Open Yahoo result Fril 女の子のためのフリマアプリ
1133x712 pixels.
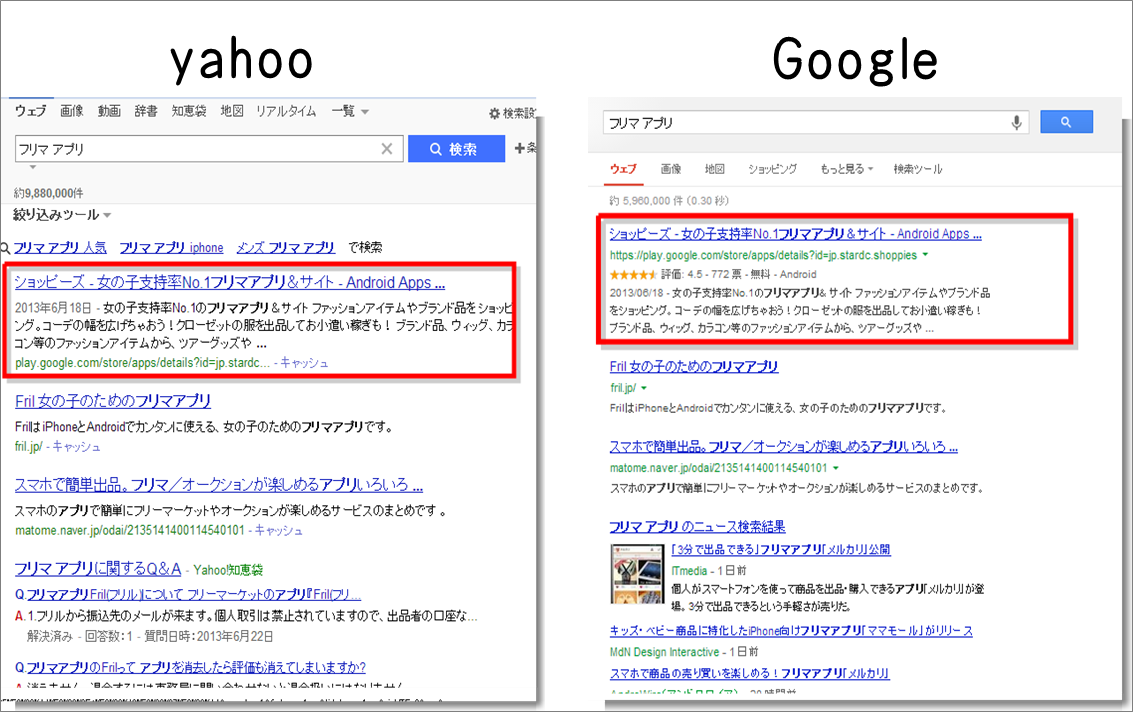tap(113, 401)
